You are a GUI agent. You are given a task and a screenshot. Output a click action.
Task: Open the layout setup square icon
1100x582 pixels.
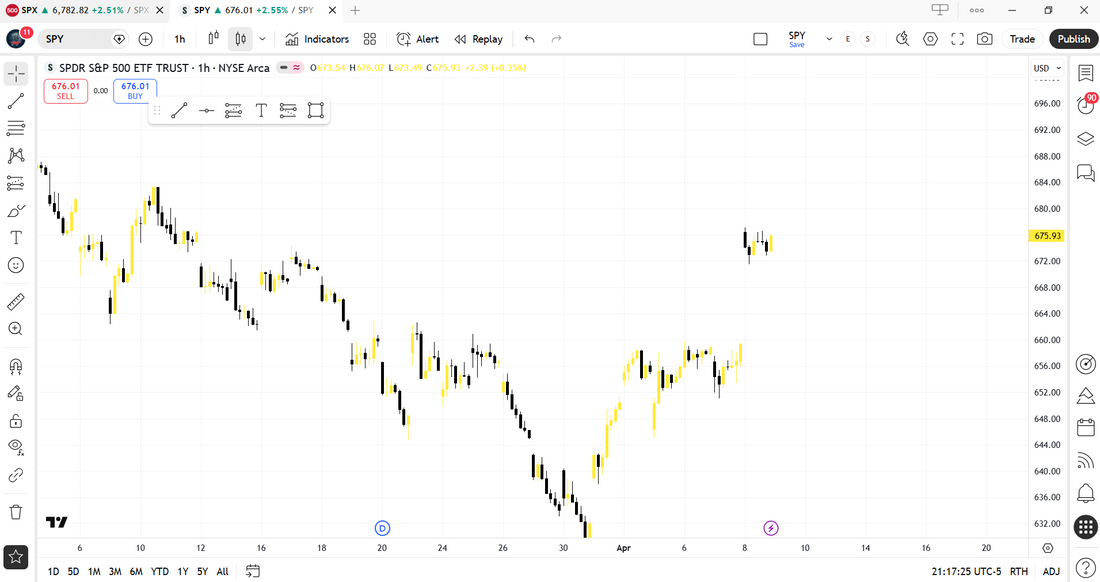coord(760,39)
